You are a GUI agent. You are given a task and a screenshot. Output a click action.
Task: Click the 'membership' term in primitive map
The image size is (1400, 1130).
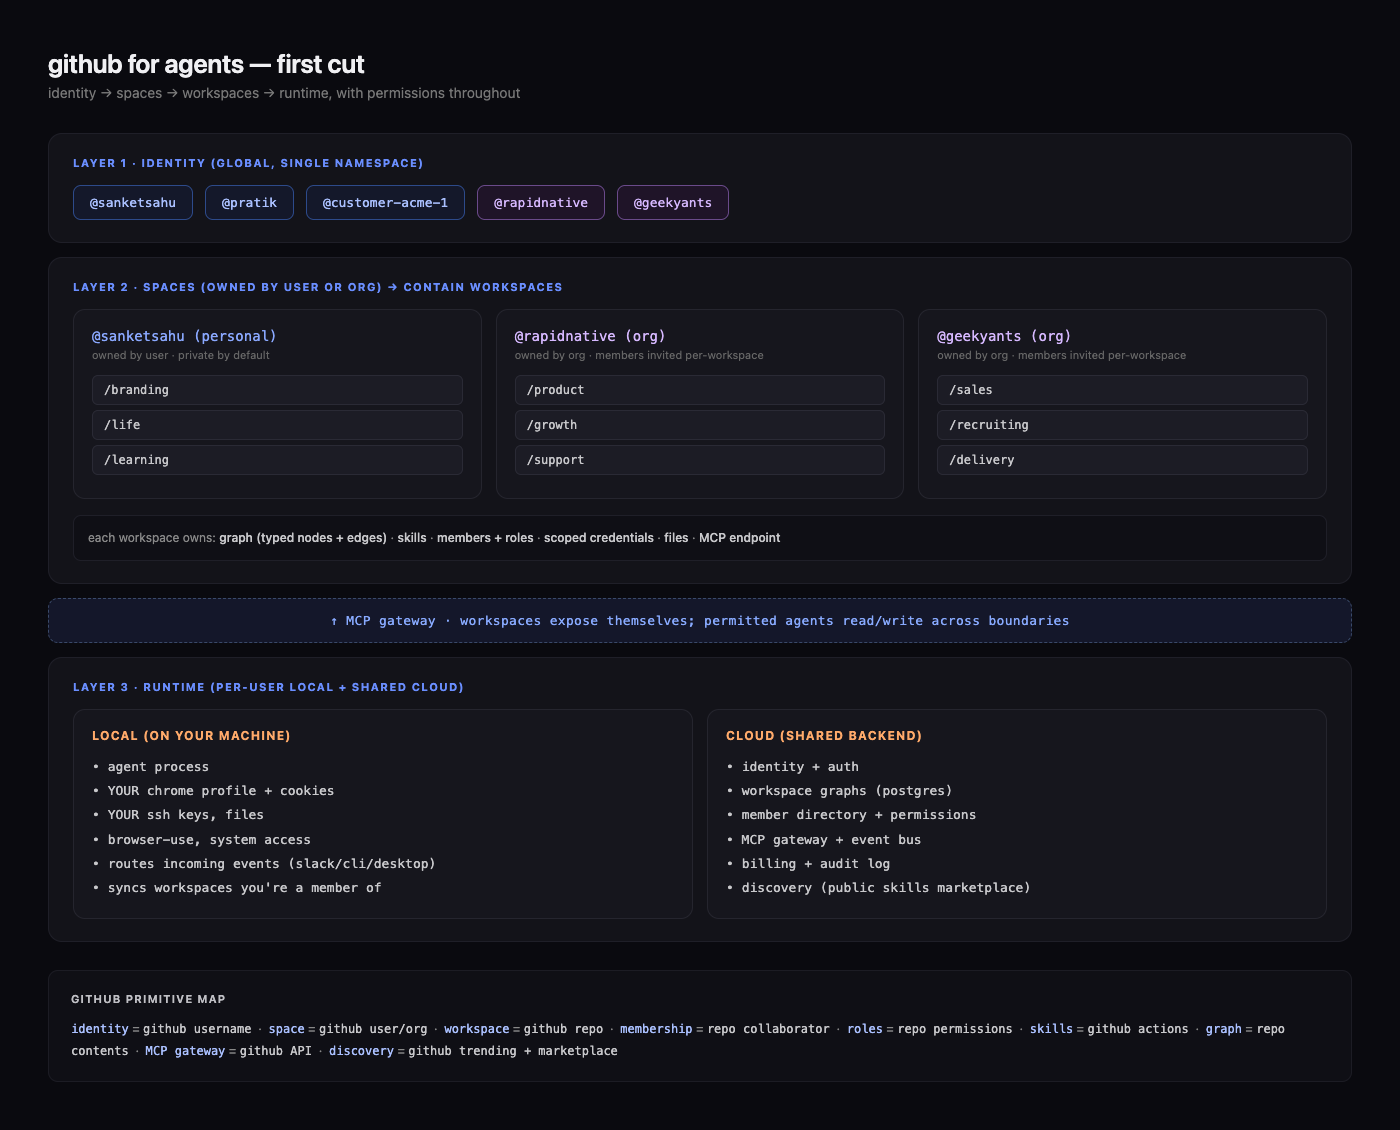(x=656, y=1029)
